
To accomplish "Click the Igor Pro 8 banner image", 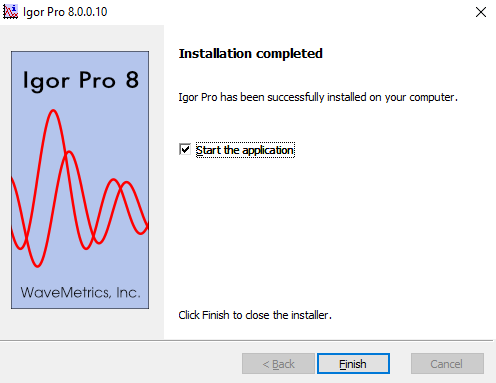I will [x=80, y=180].
